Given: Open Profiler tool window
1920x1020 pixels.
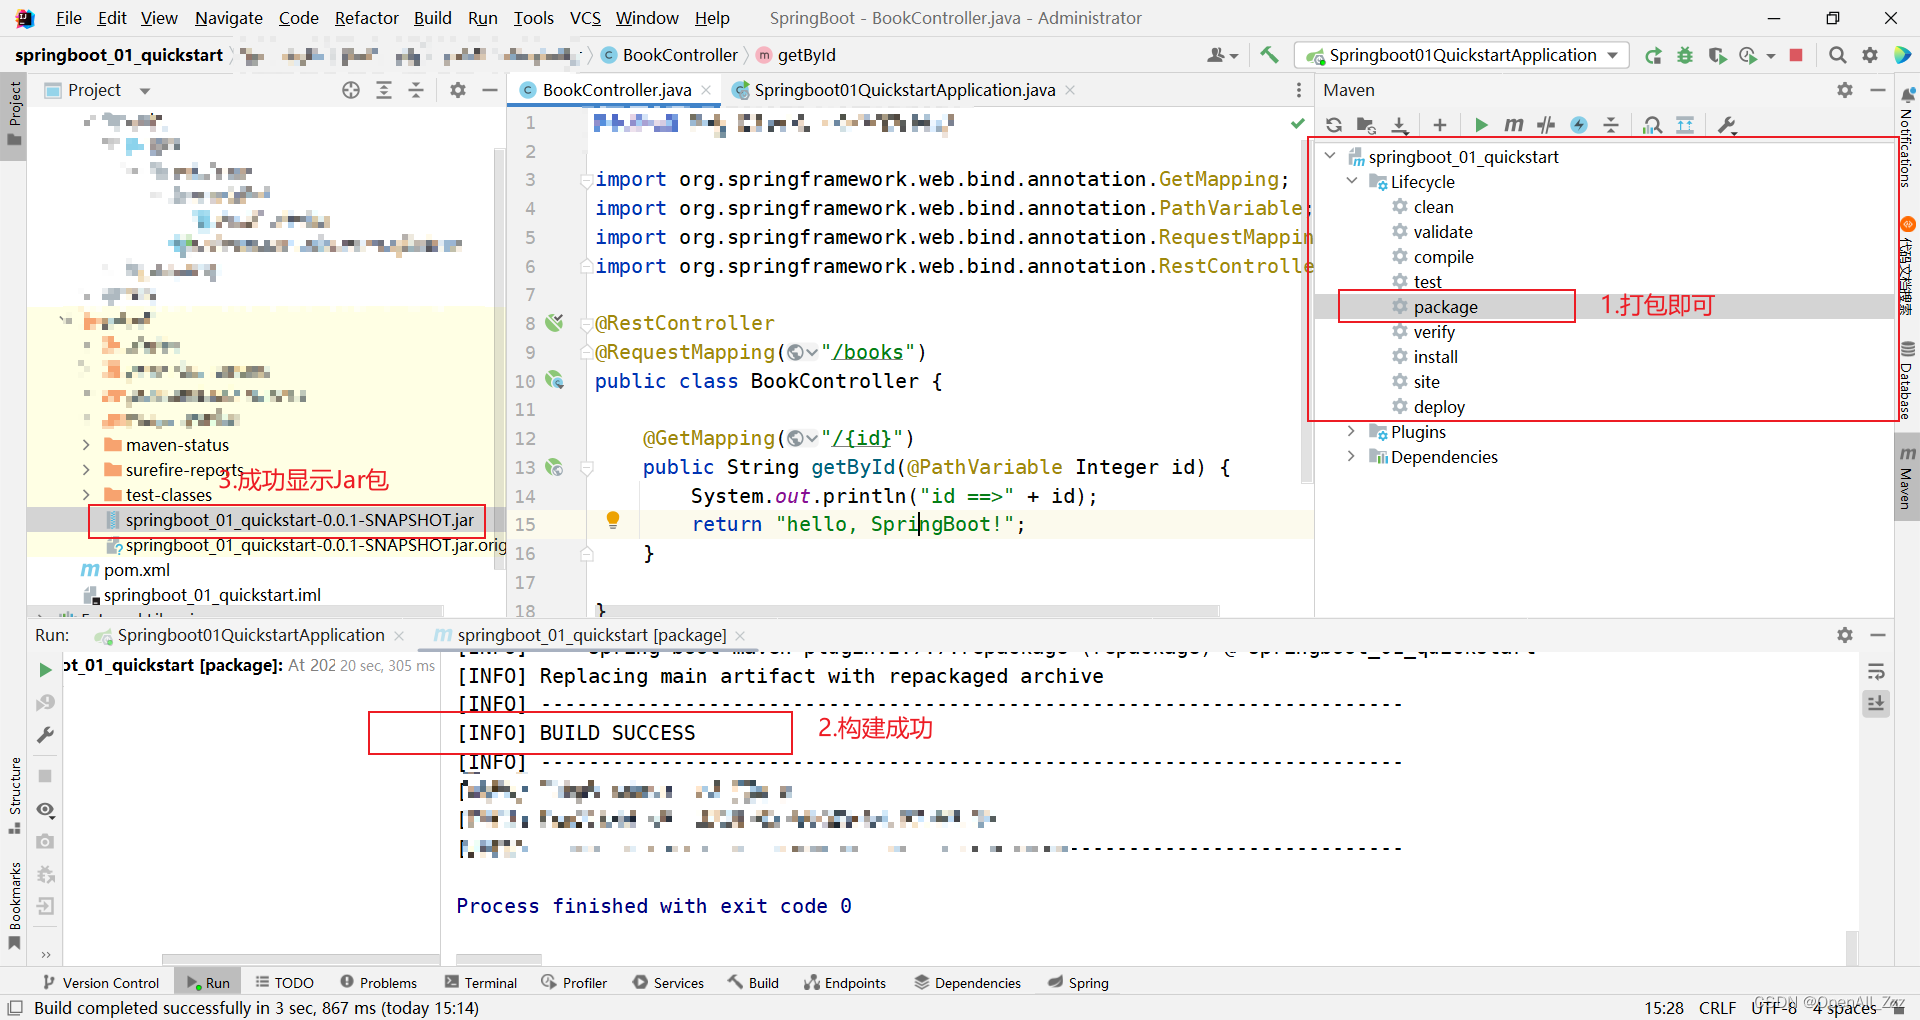Looking at the screenshot, I should [x=574, y=983].
